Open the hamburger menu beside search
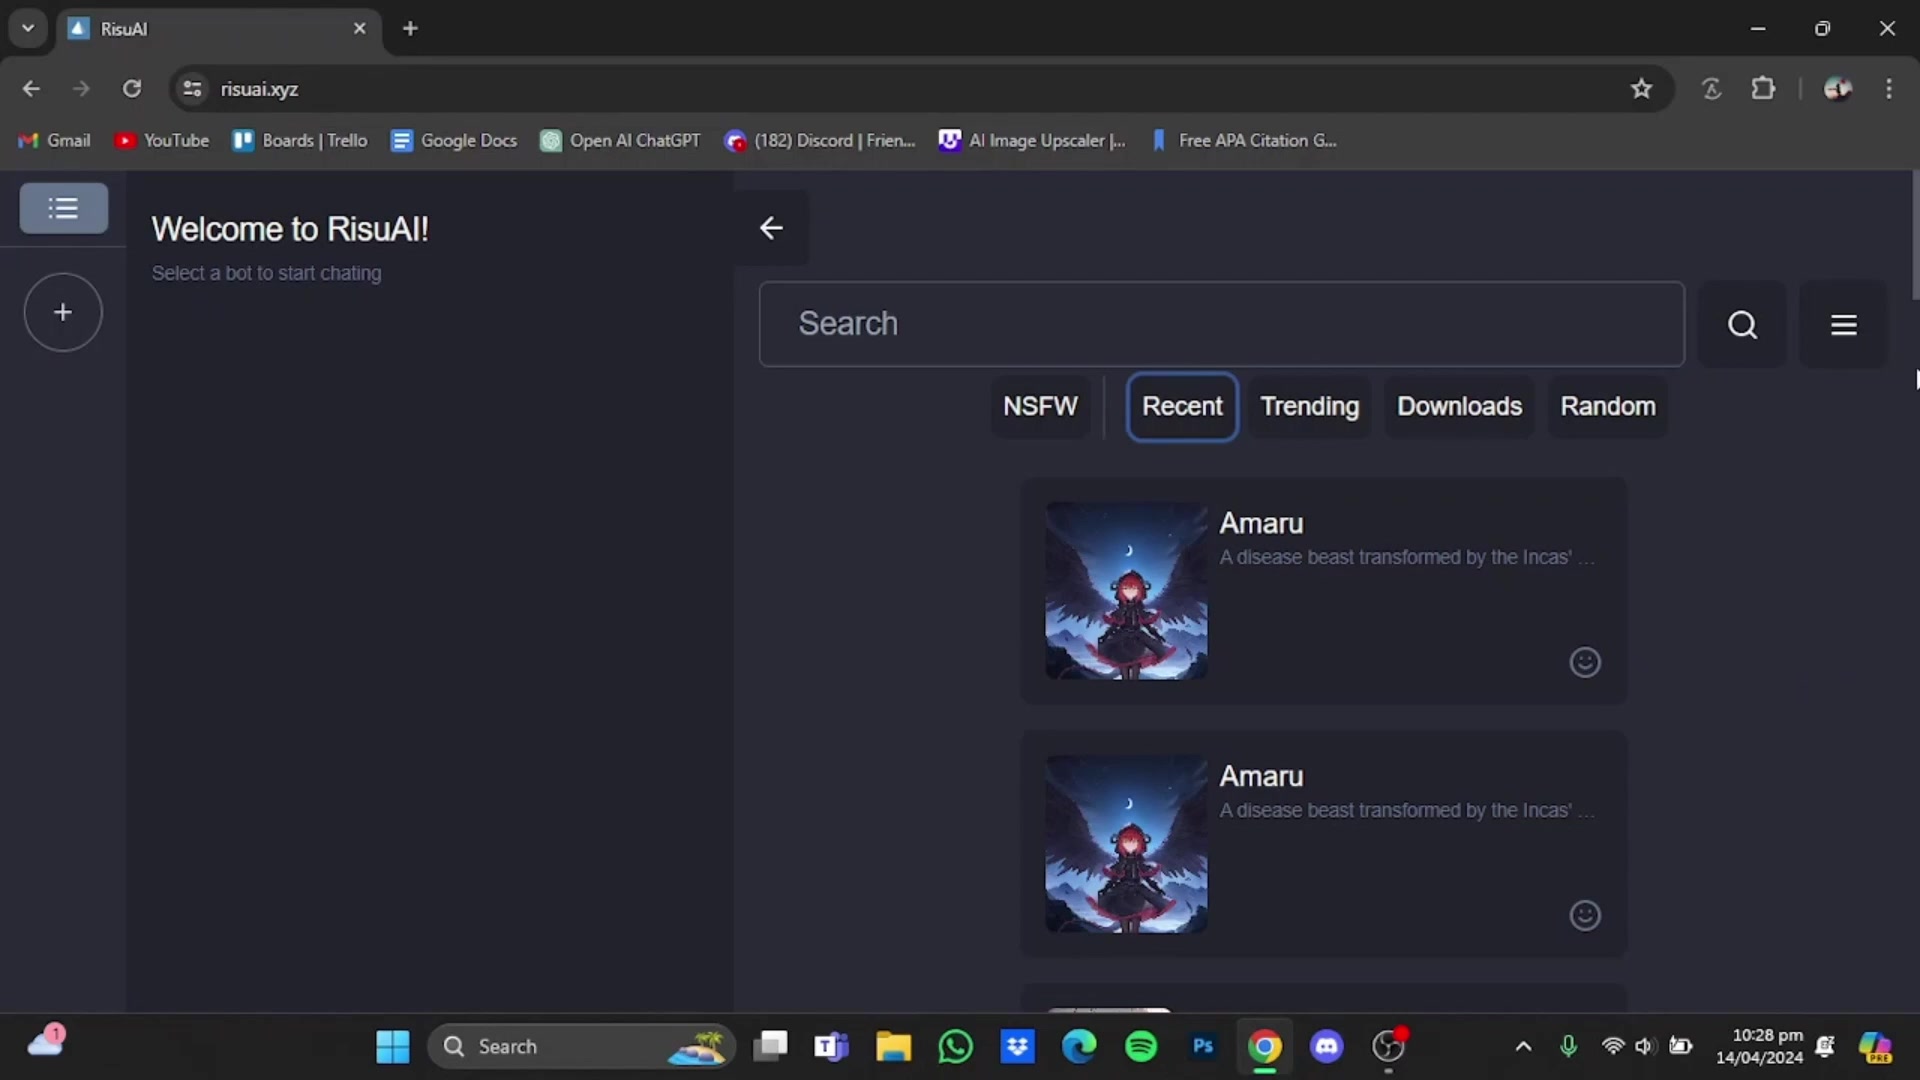Image resolution: width=1920 pixels, height=1080 pixels. [x=1843, y=324]
